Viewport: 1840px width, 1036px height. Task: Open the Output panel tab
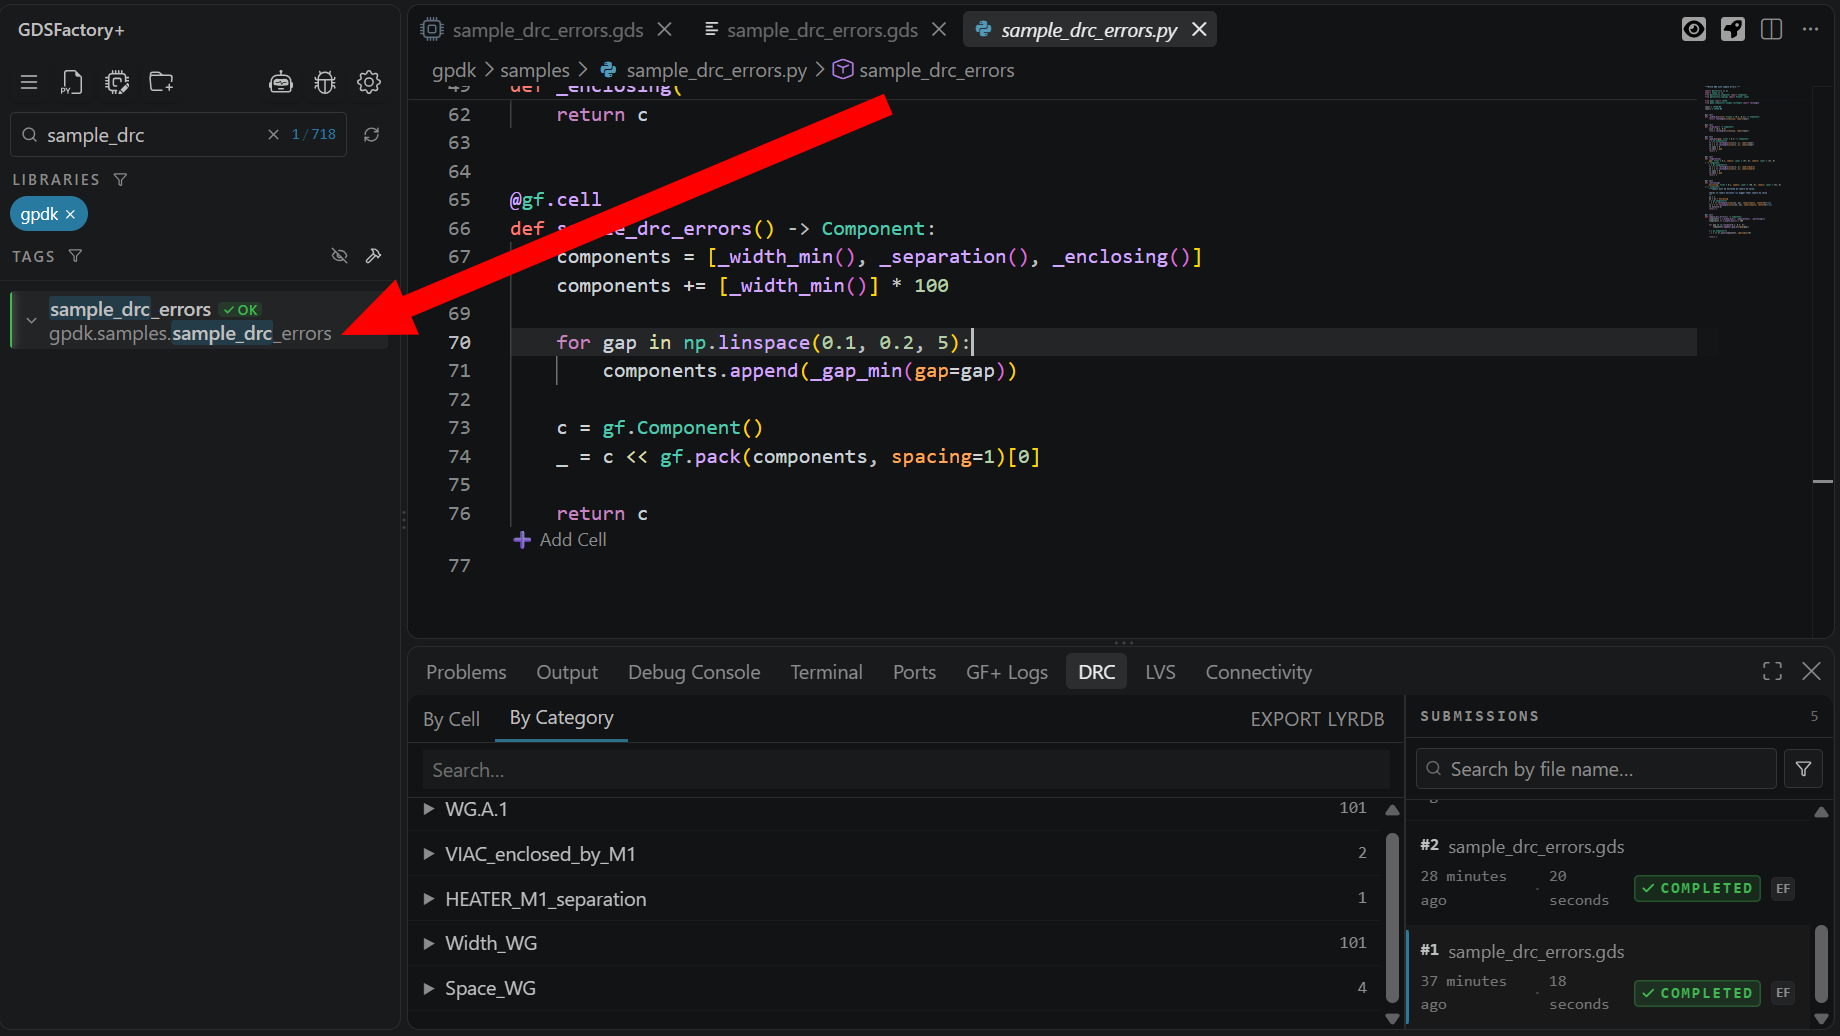click(x=567, y=672)
